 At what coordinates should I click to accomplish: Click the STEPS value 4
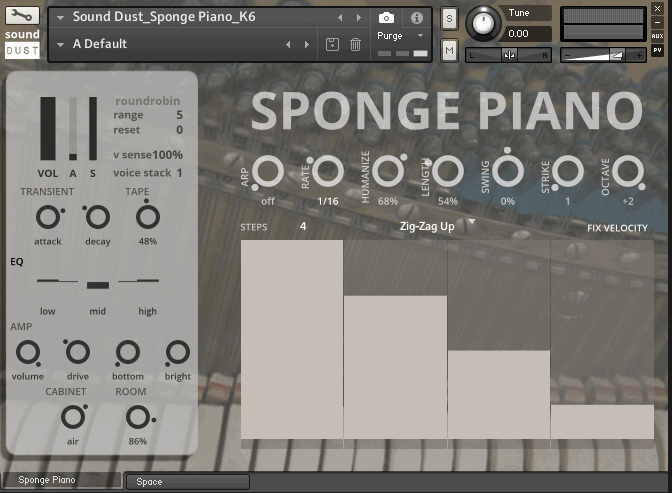(303, 226)
